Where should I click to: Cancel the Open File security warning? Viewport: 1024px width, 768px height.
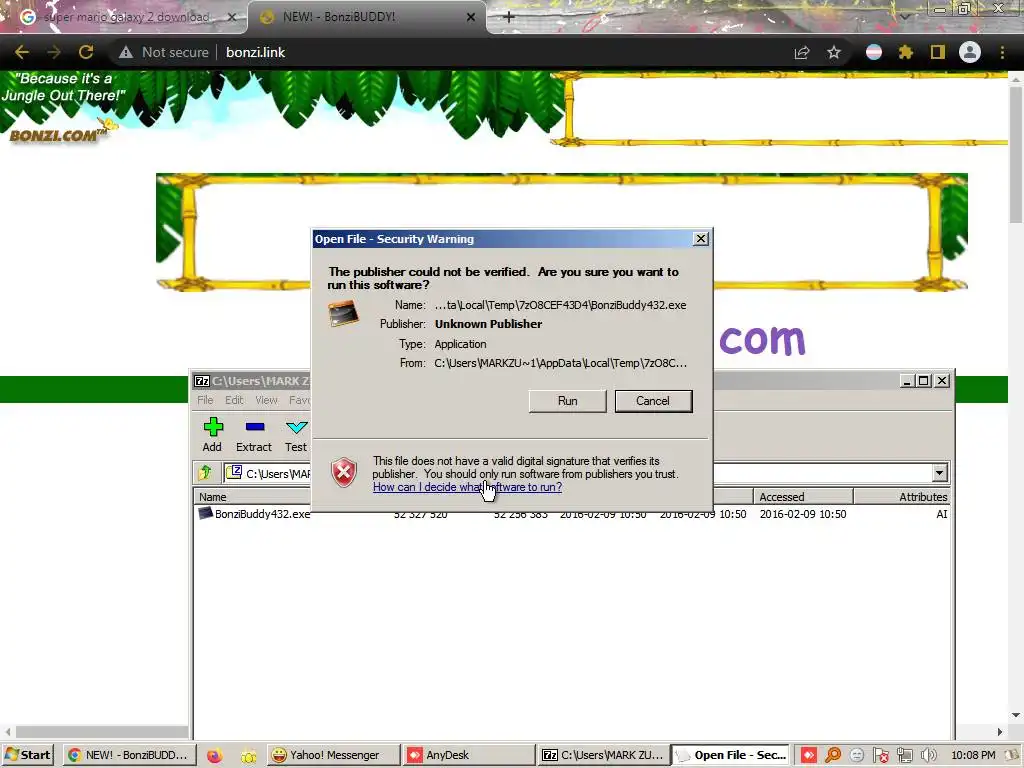pyautogui.click(x=653, y=401)
